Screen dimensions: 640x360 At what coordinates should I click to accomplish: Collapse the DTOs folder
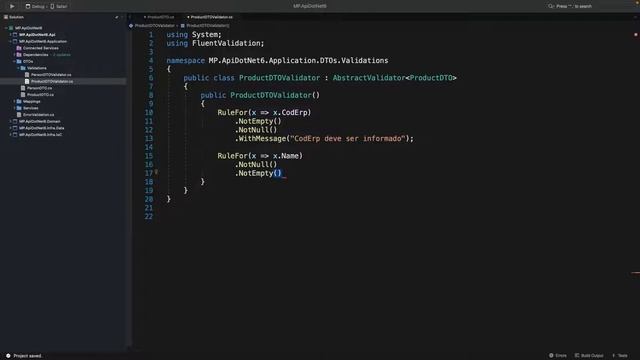point(14,61)
